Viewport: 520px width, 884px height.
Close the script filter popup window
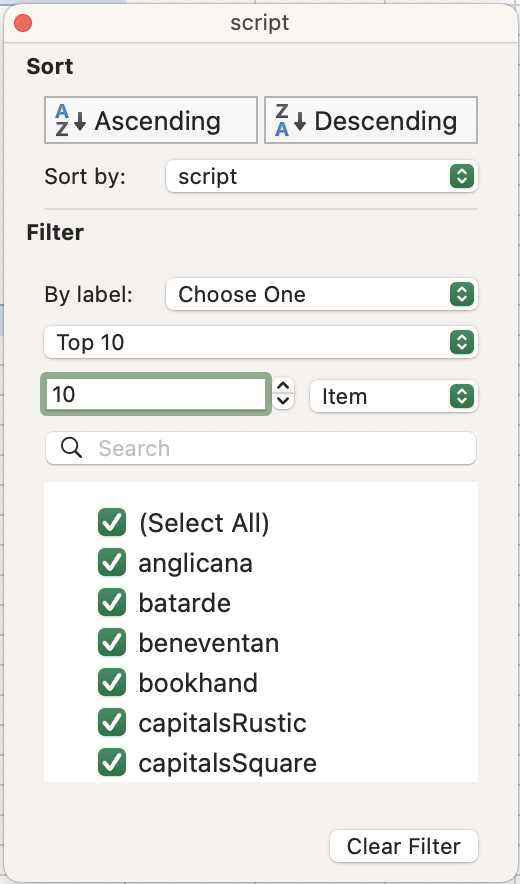tap(23, 23)
